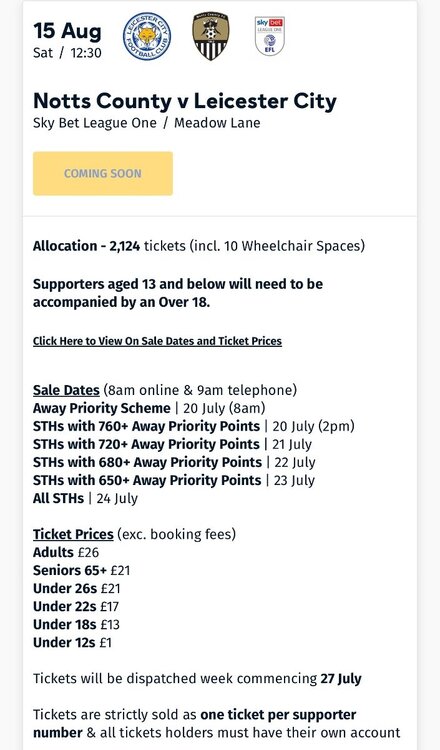The width and height of the screenshot is (440, 750).
Task: Click the supporters aged 13 and below notice
Action: [178, 293]
